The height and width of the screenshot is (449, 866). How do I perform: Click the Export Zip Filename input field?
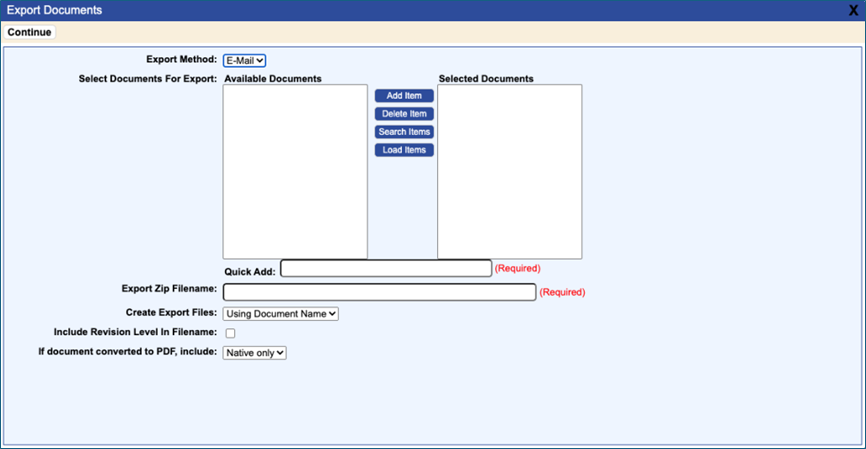tap(379, 292)
